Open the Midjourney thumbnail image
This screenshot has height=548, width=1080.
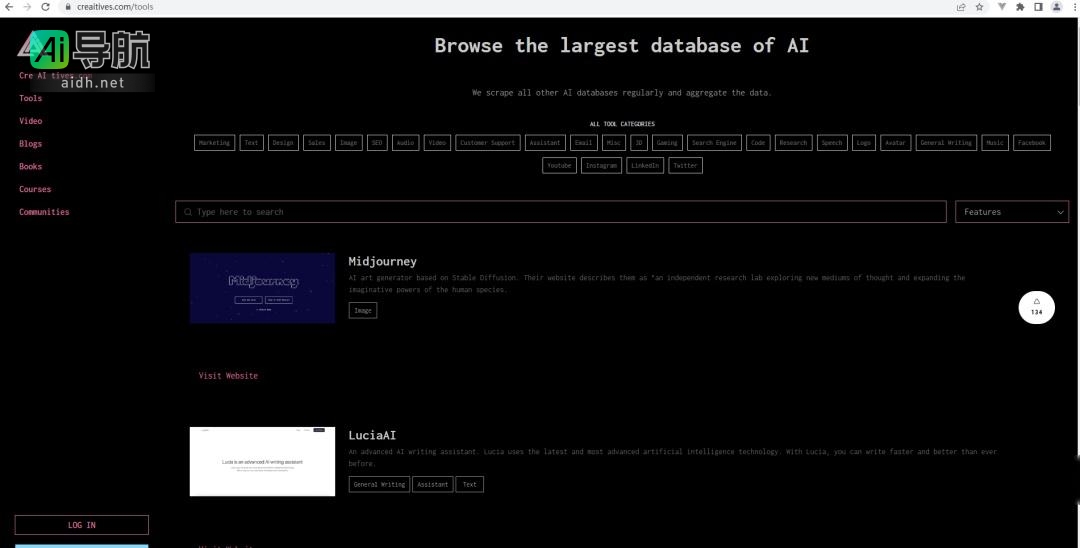262,288
